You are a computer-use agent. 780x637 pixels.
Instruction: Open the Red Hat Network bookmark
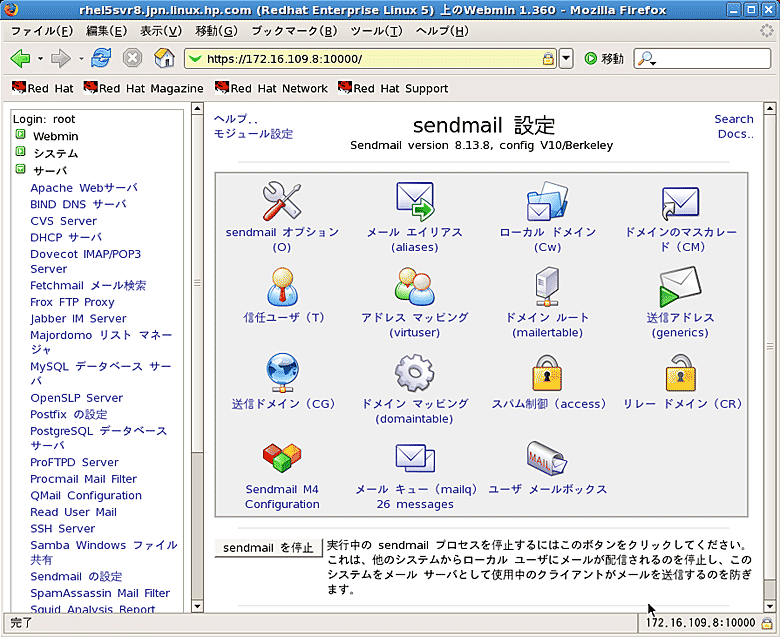pos(271,88)
